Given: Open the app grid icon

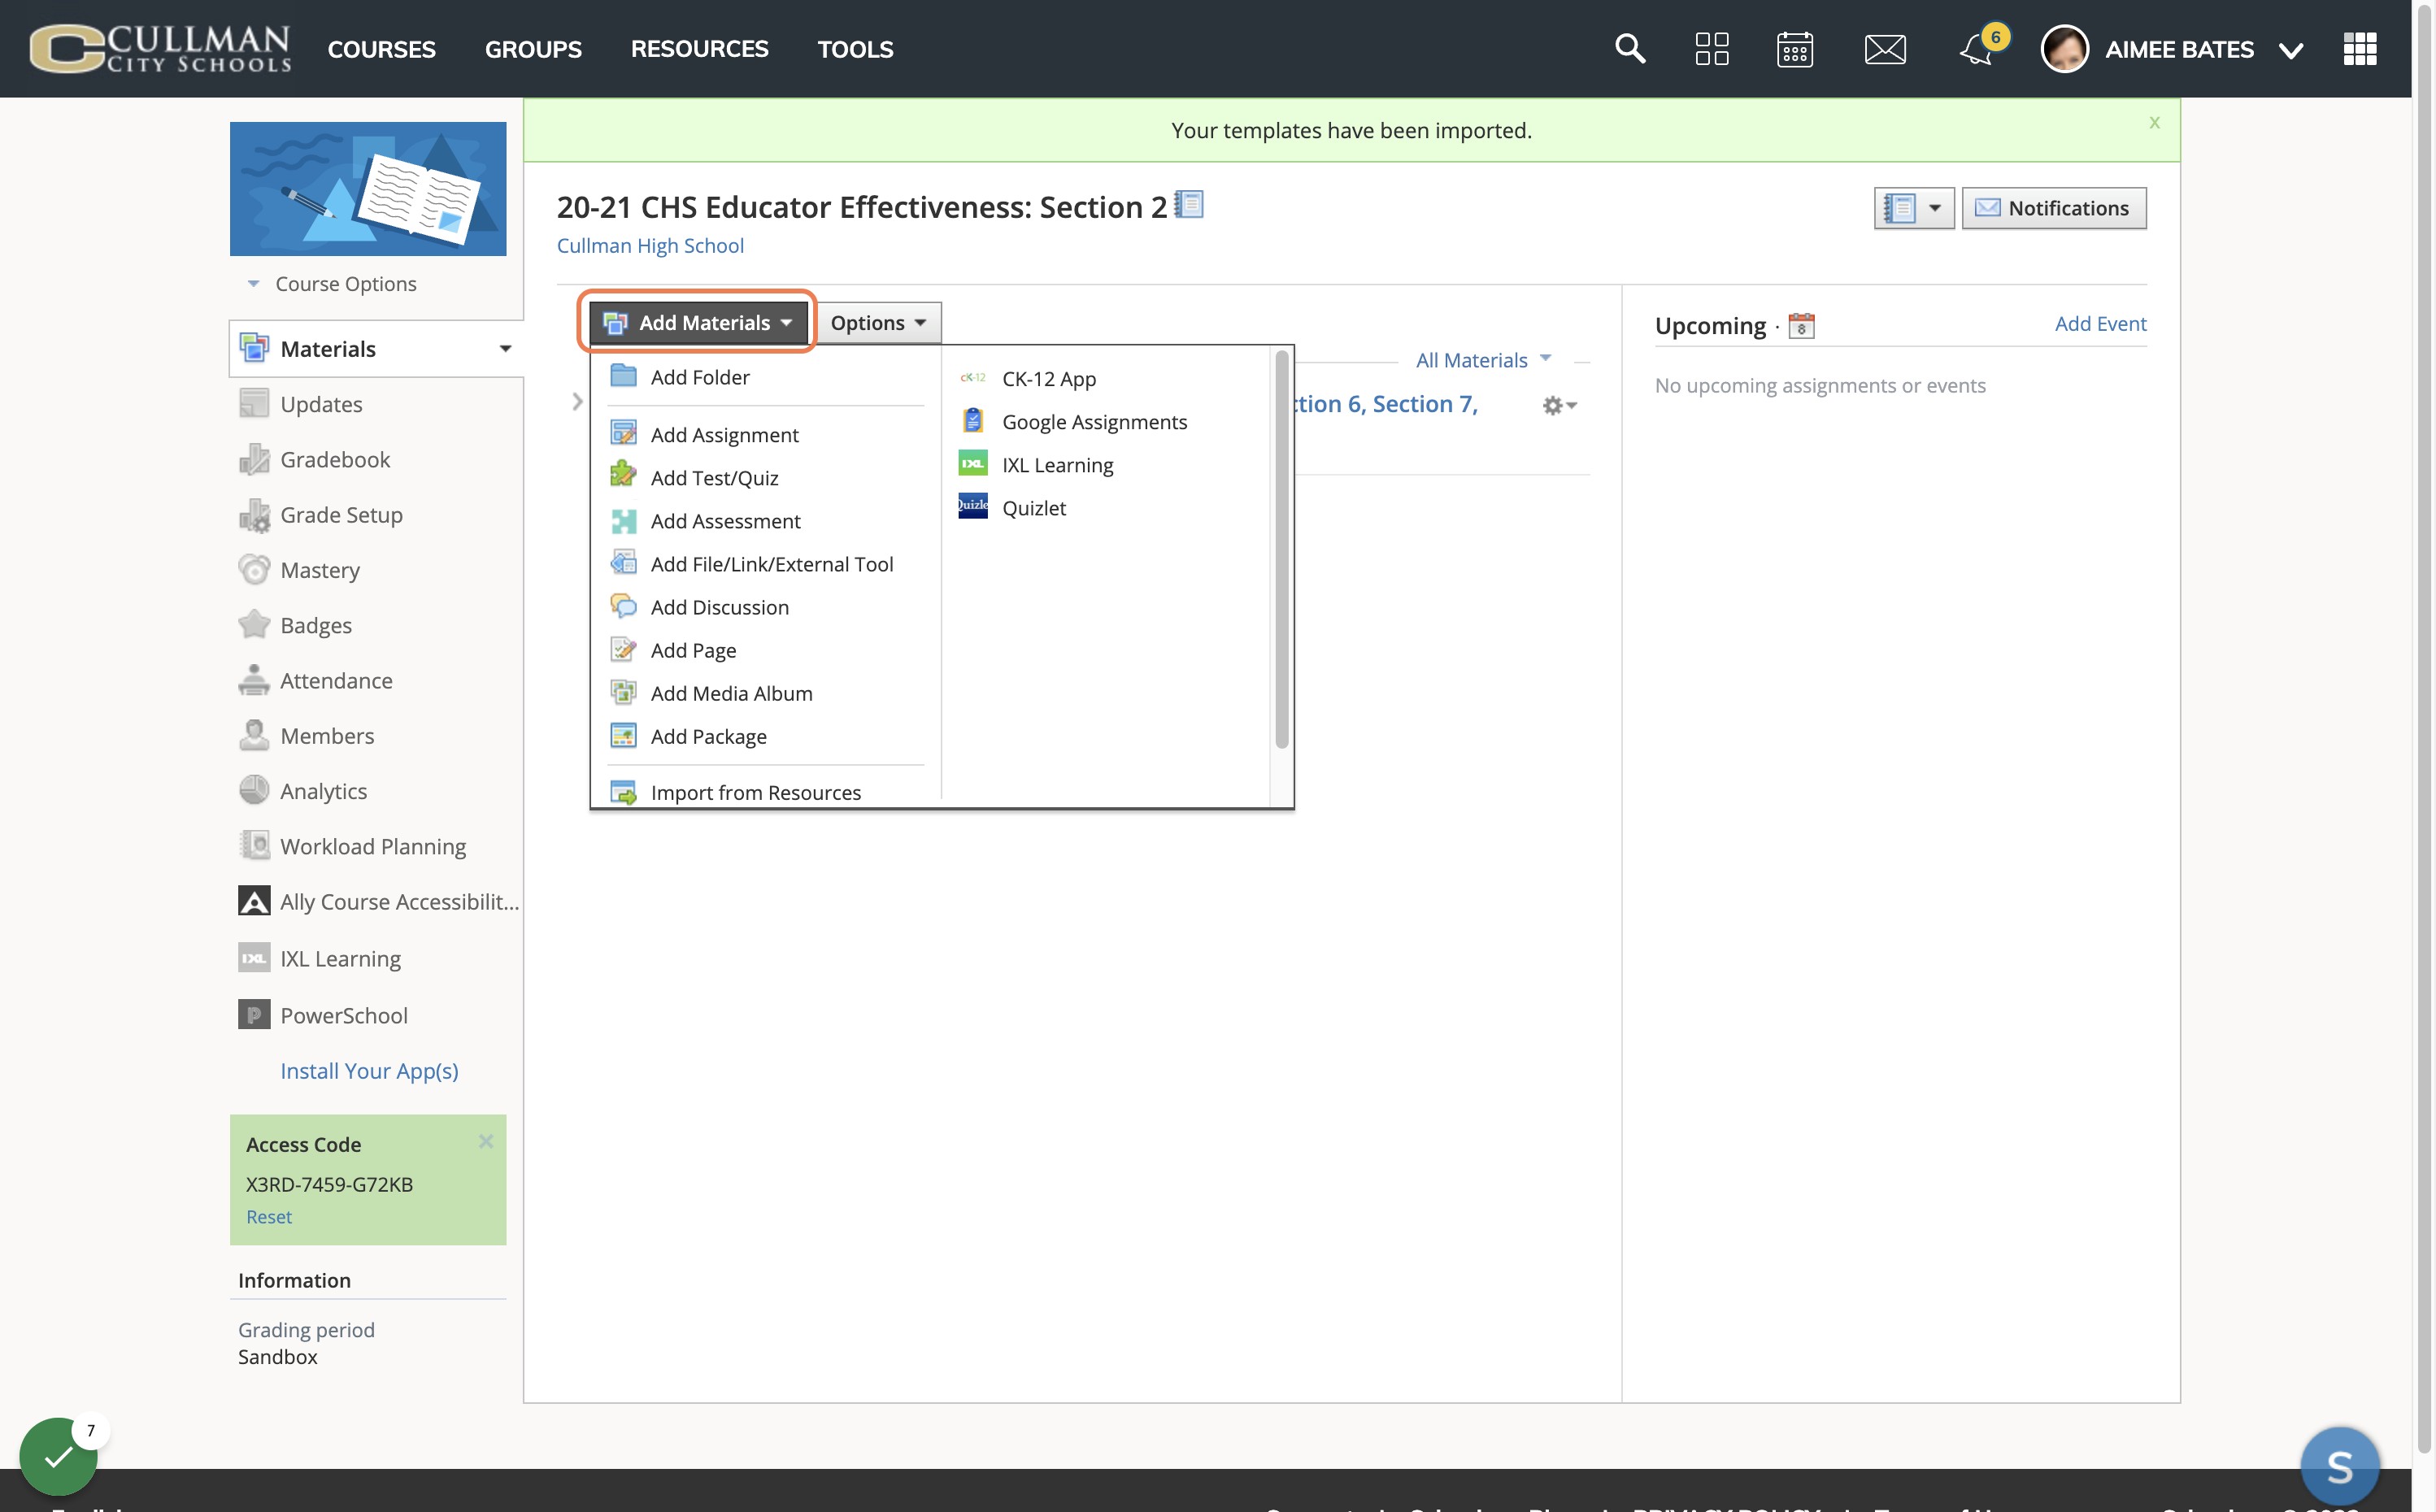Looking at the screenshot, I should click(x=2360, y=48).
